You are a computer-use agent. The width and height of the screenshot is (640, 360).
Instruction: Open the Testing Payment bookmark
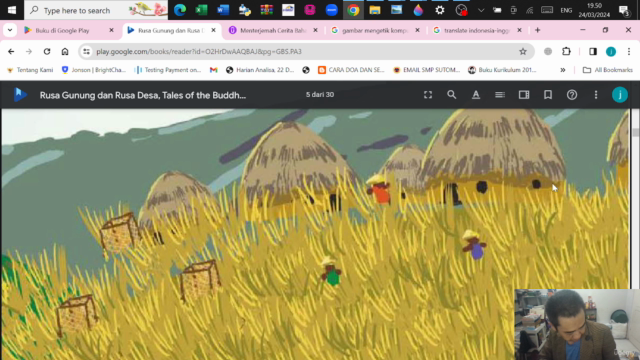pyautogui.click(x=169, y=70)
